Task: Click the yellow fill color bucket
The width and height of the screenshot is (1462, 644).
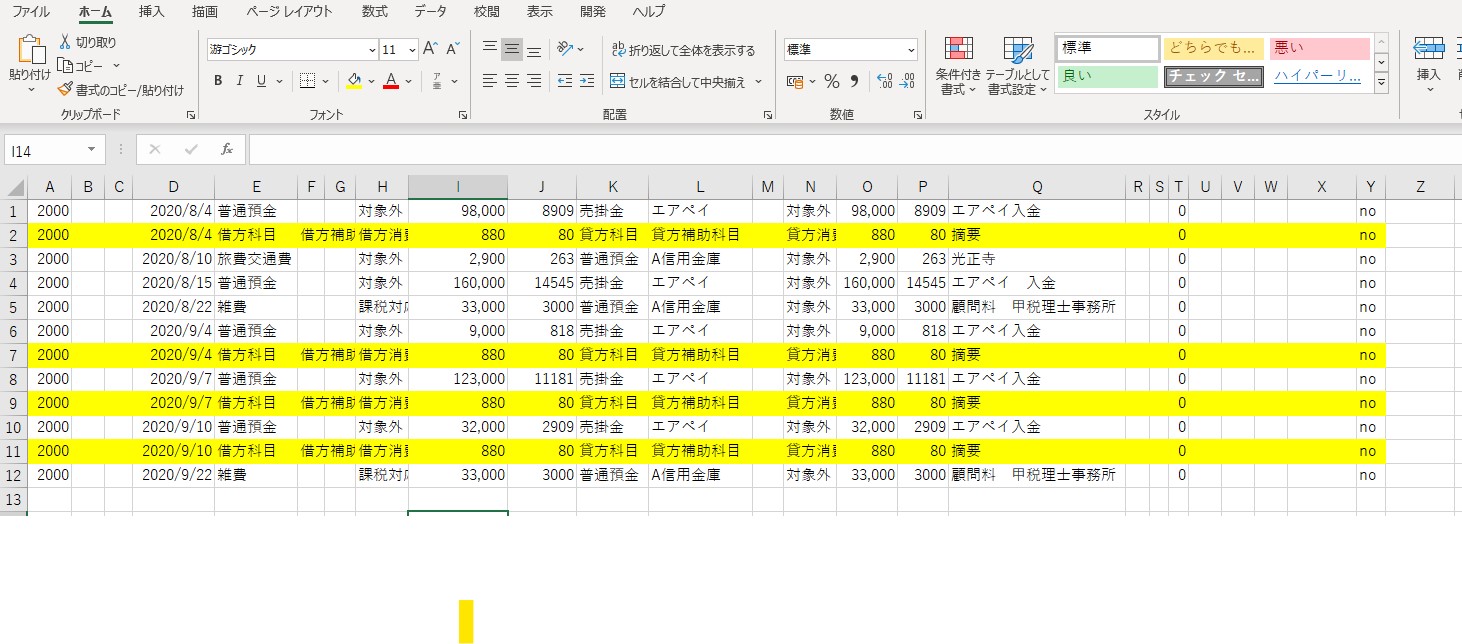Action: (x=354, y=81)
